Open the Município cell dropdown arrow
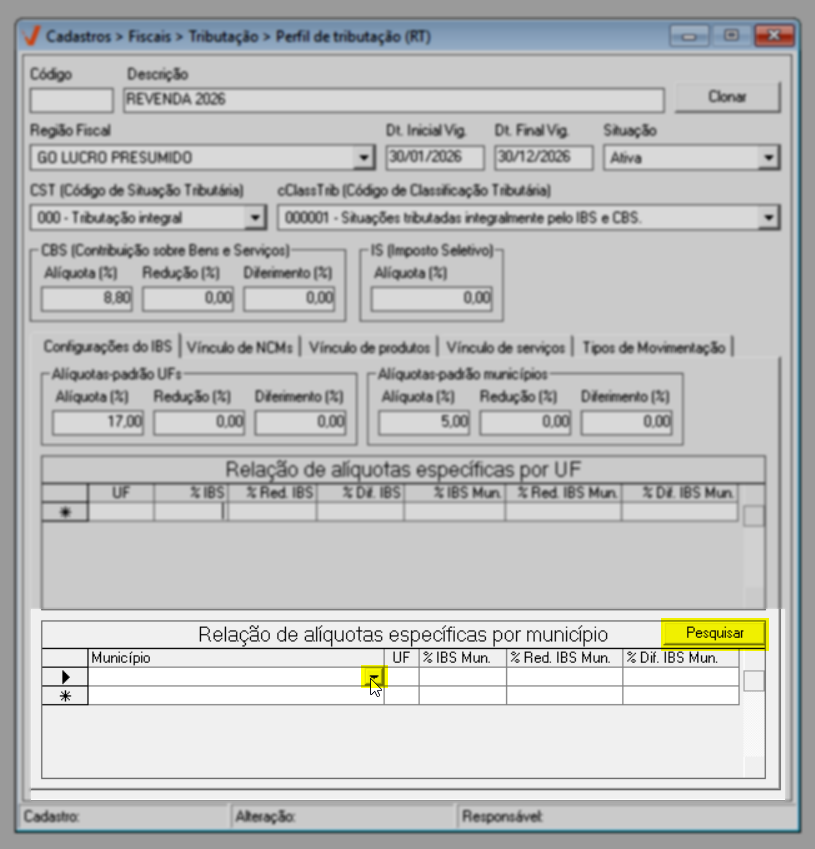Image resolution: width=815 pixels, height=849 pixels. point(374,677)
